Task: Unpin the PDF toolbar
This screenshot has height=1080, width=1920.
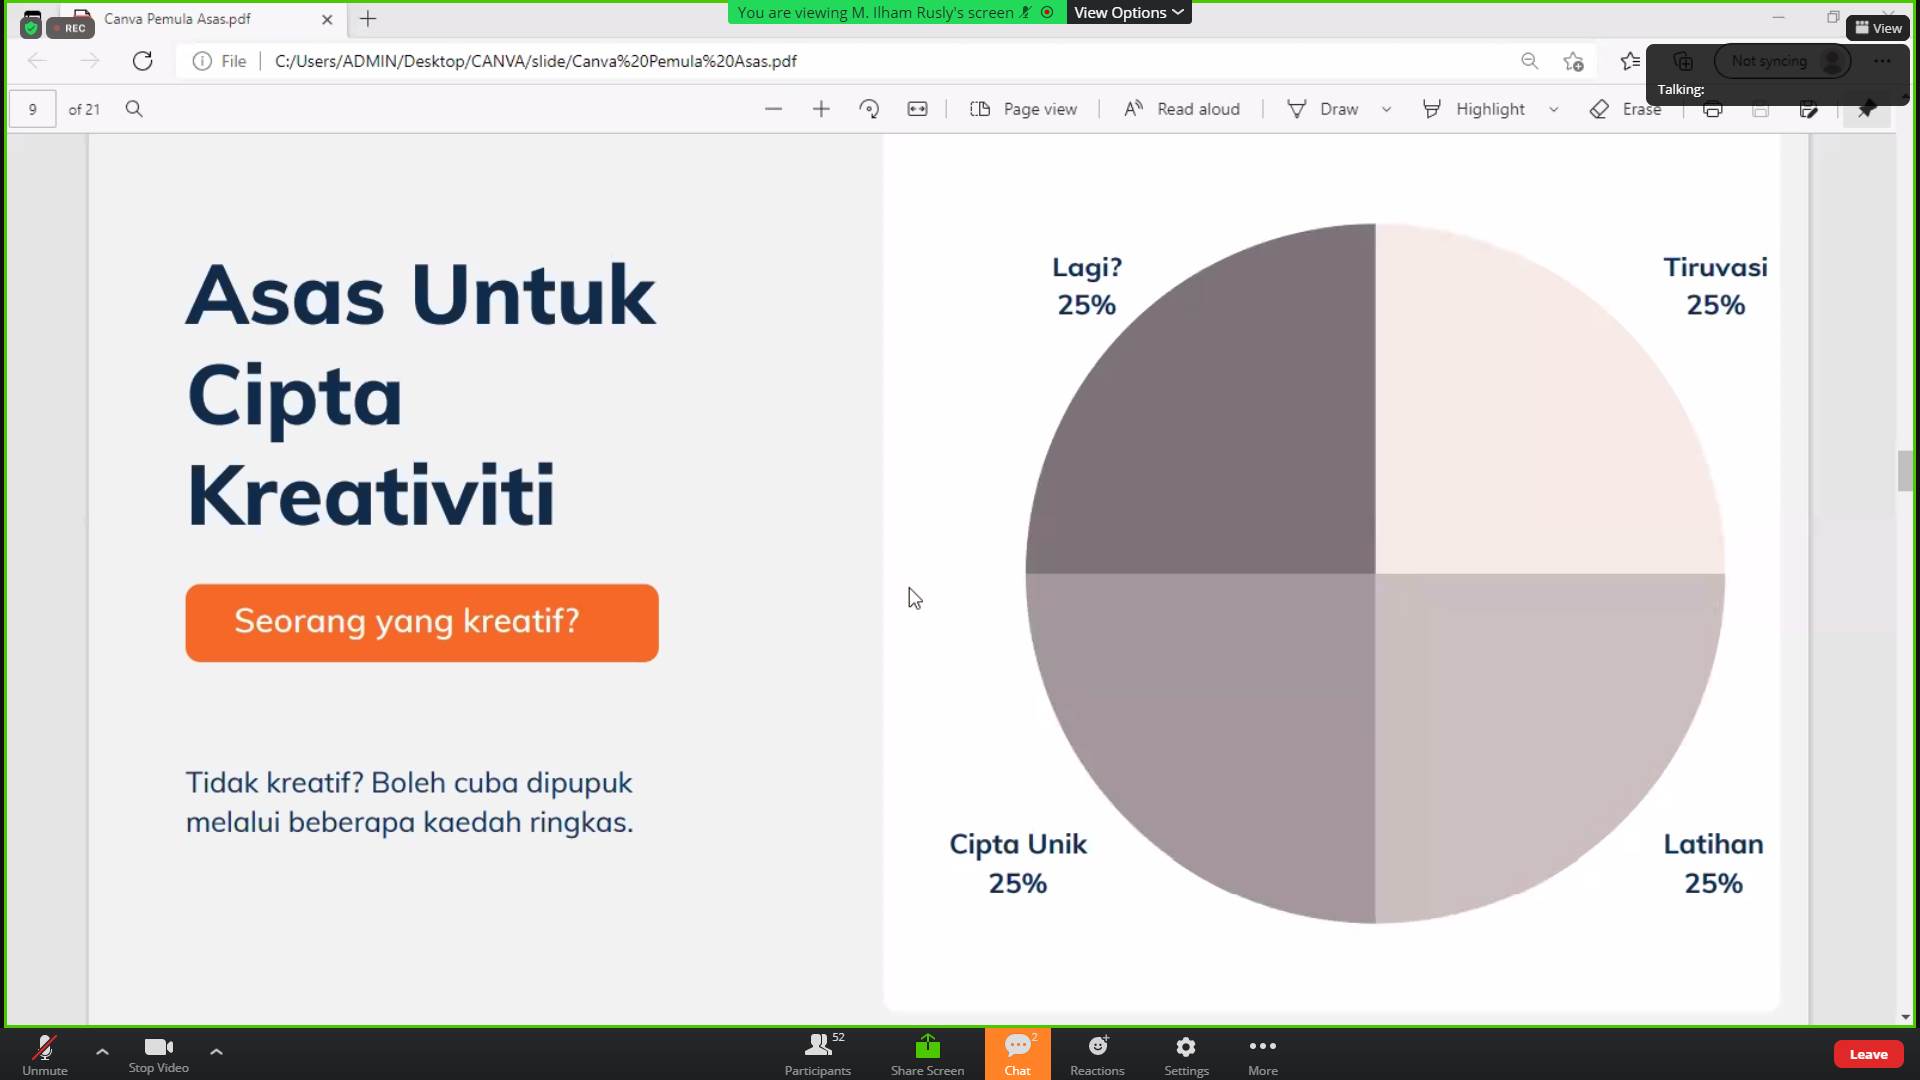Action: pyautogui.click(x=1866, y=110)
